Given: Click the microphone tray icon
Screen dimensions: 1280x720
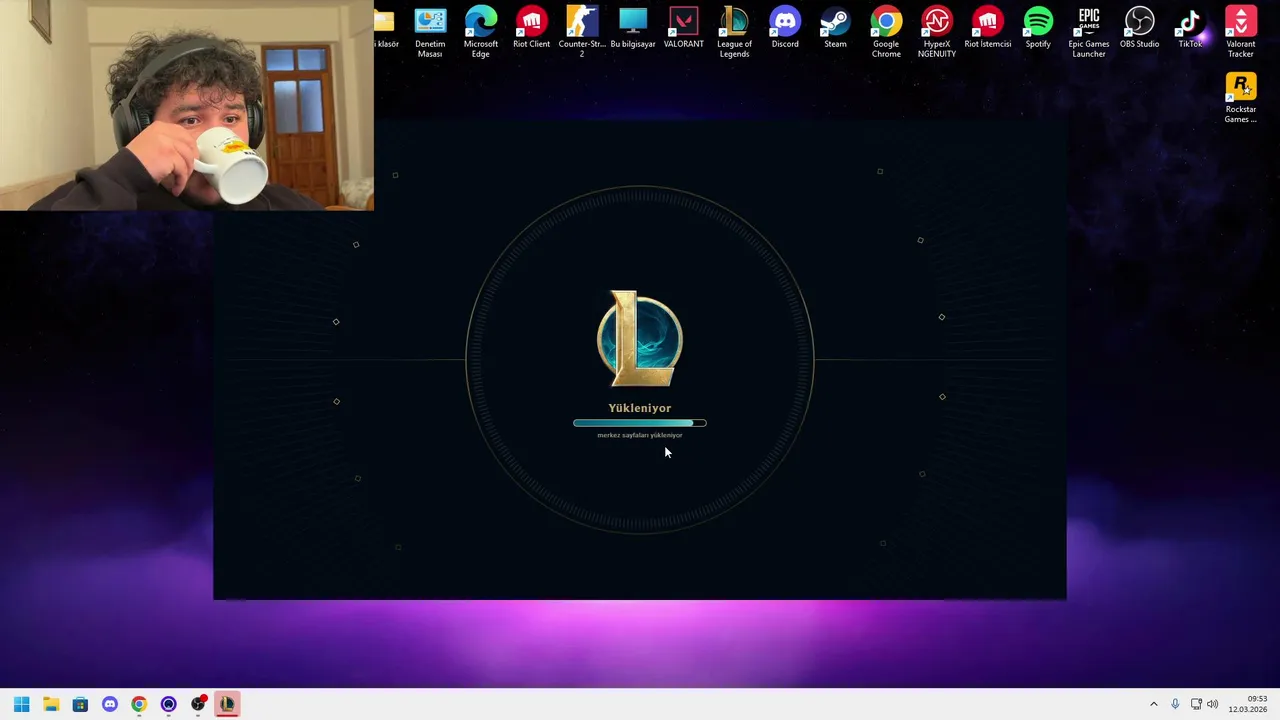Looking at the screenshot, I should pyautogui.click(x=1175, y=704).
